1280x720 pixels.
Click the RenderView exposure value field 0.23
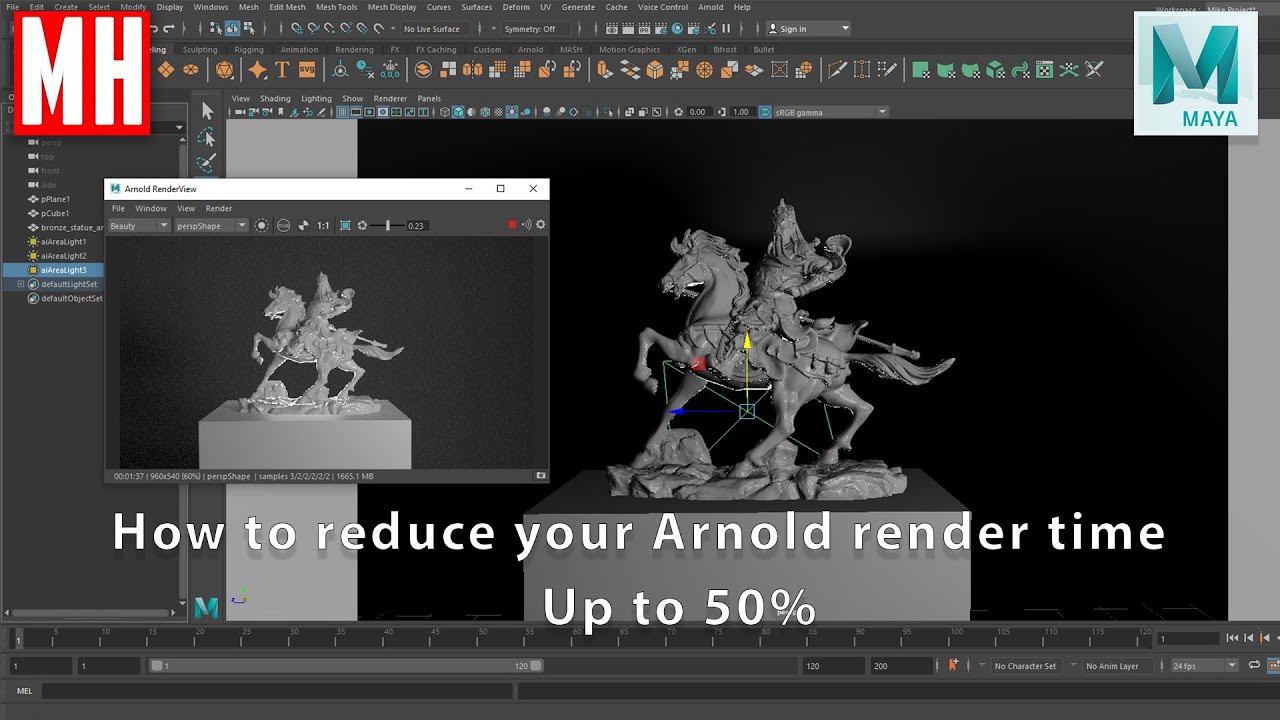[417, 226]
